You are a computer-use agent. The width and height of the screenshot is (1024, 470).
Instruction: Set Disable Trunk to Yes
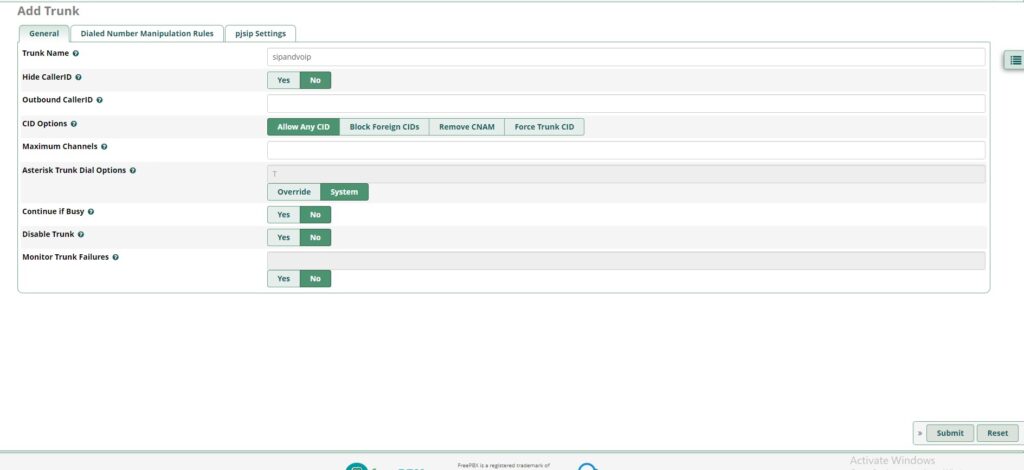point(283,237)
